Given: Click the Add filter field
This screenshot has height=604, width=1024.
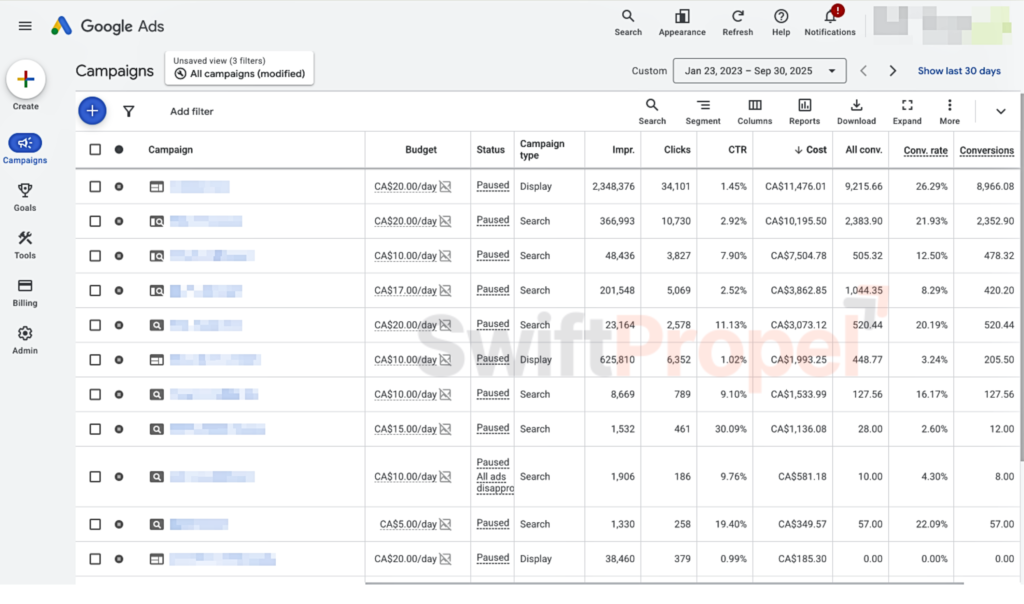Looking at the screenshot, I should point(192,112).
